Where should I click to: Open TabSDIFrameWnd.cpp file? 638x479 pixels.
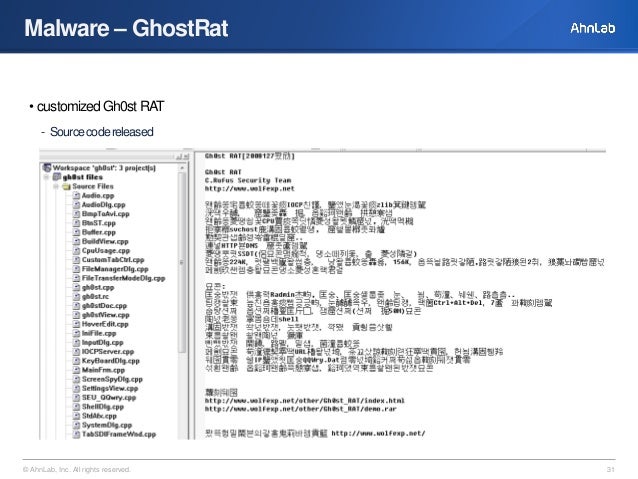point(119,434)
